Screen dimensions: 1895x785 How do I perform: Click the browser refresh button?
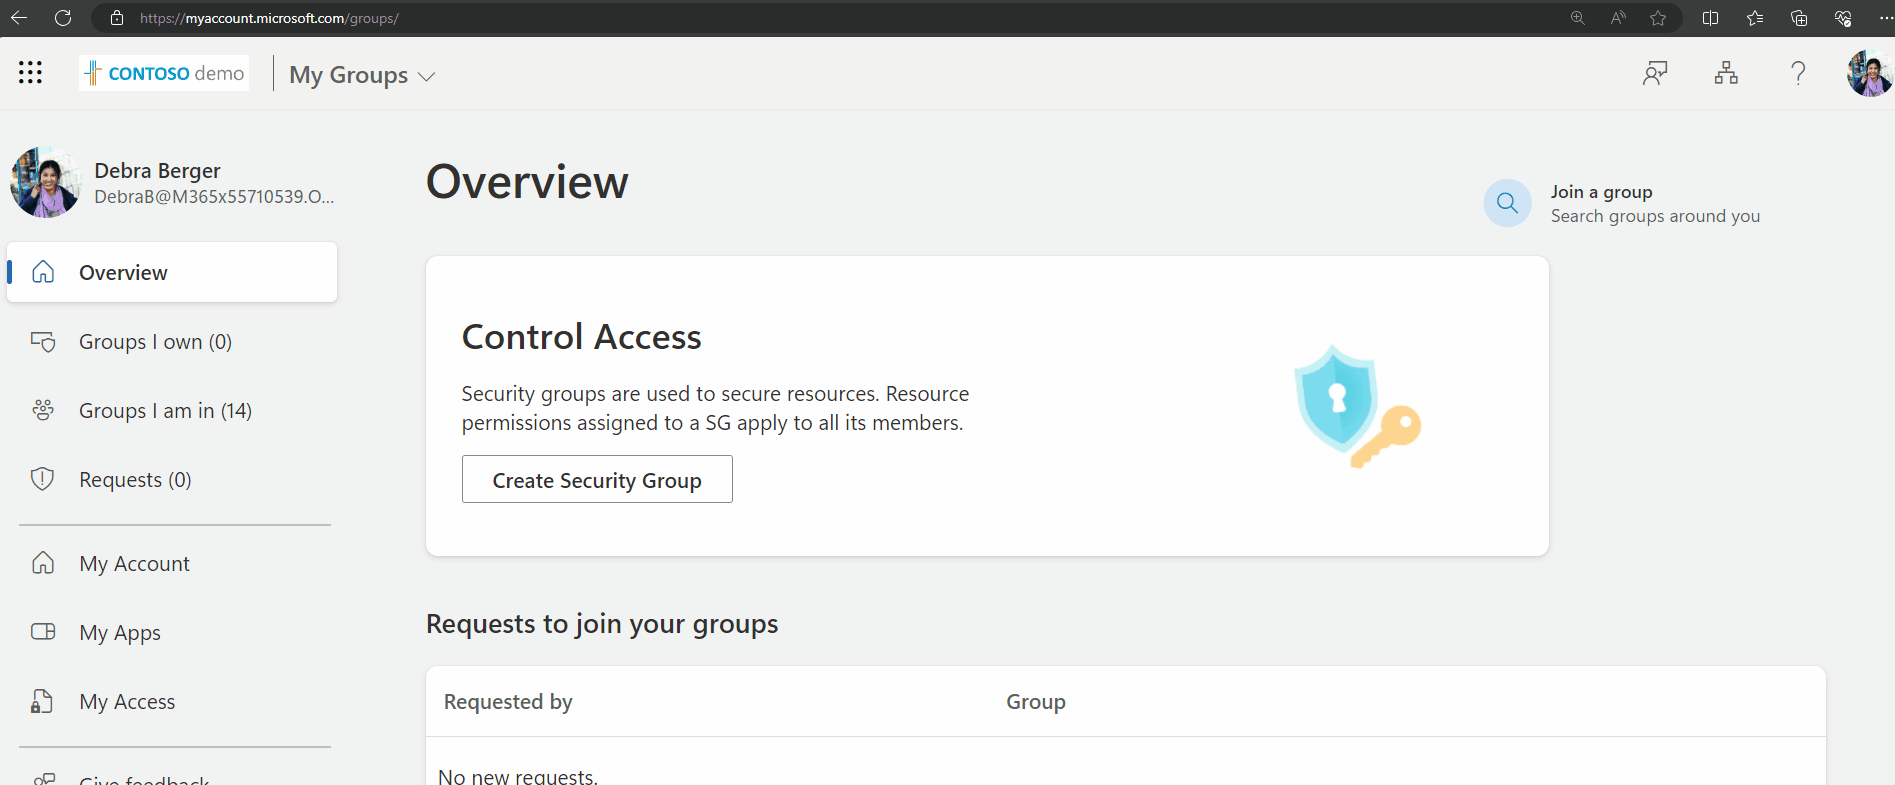(63, 18)
